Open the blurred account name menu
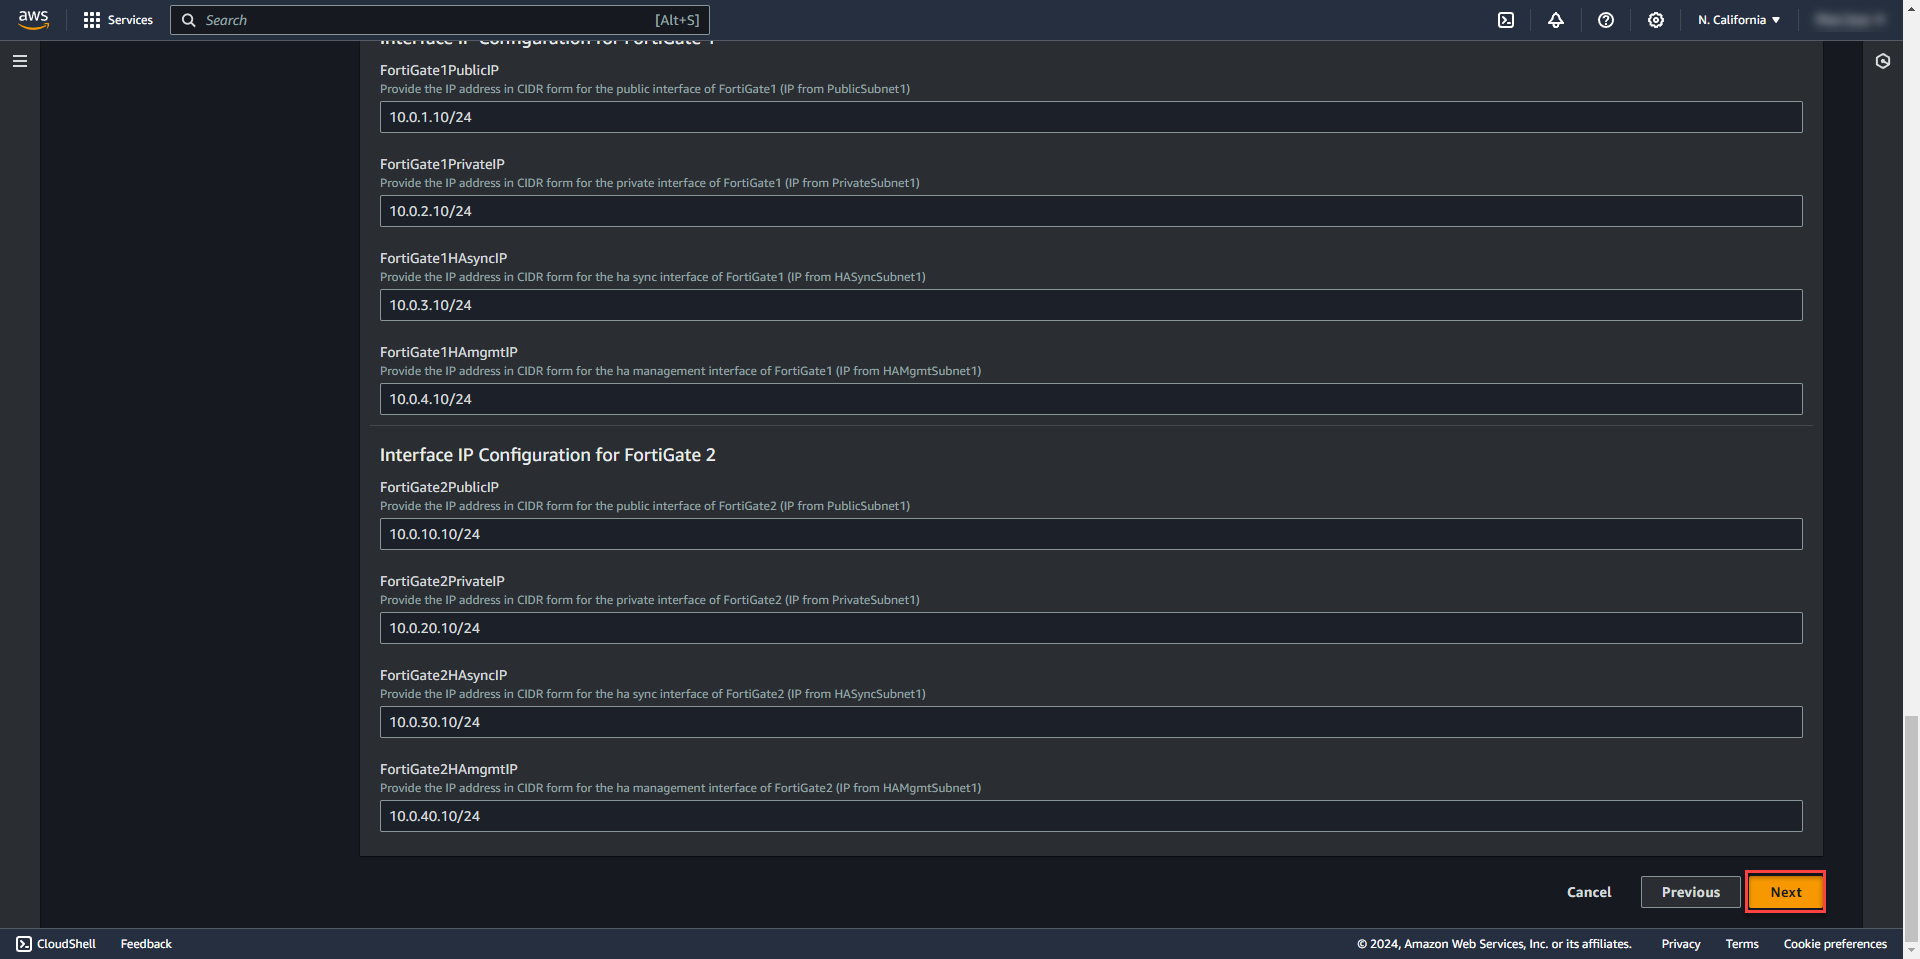The height and width of the screenshot is (959, 1920). (x=1849, y=20)
